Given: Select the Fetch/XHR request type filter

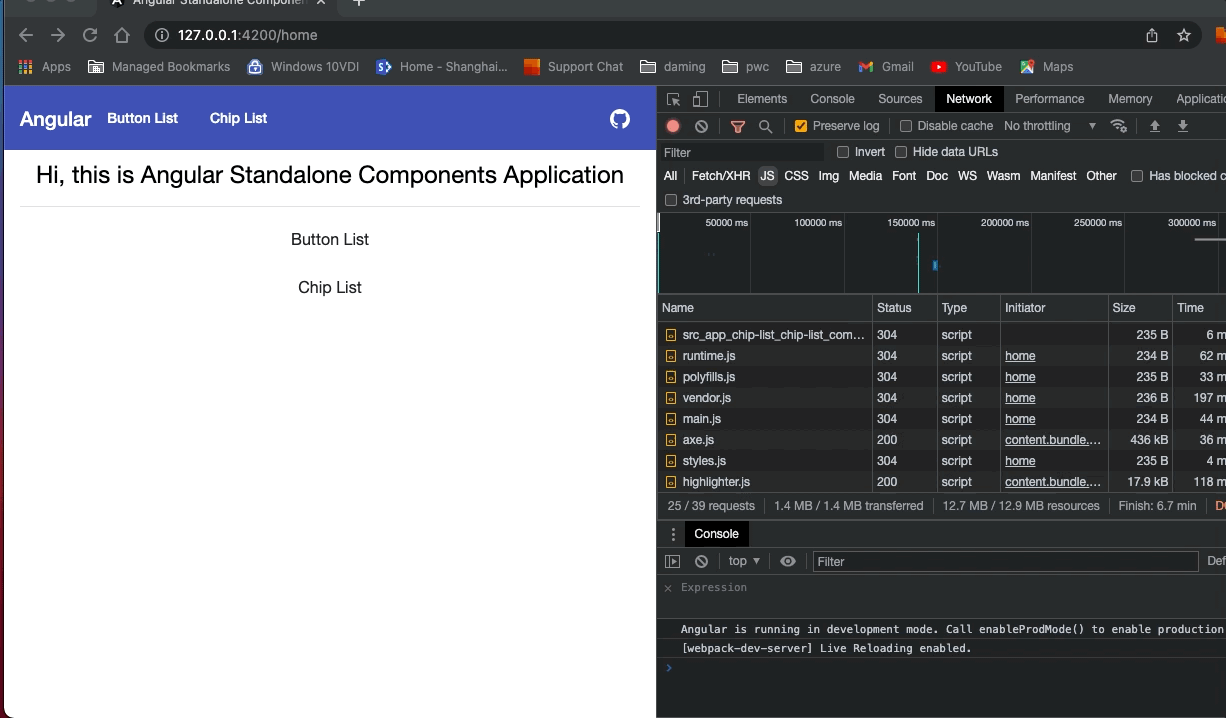Looking at the screenshot, I should (720, 176).
